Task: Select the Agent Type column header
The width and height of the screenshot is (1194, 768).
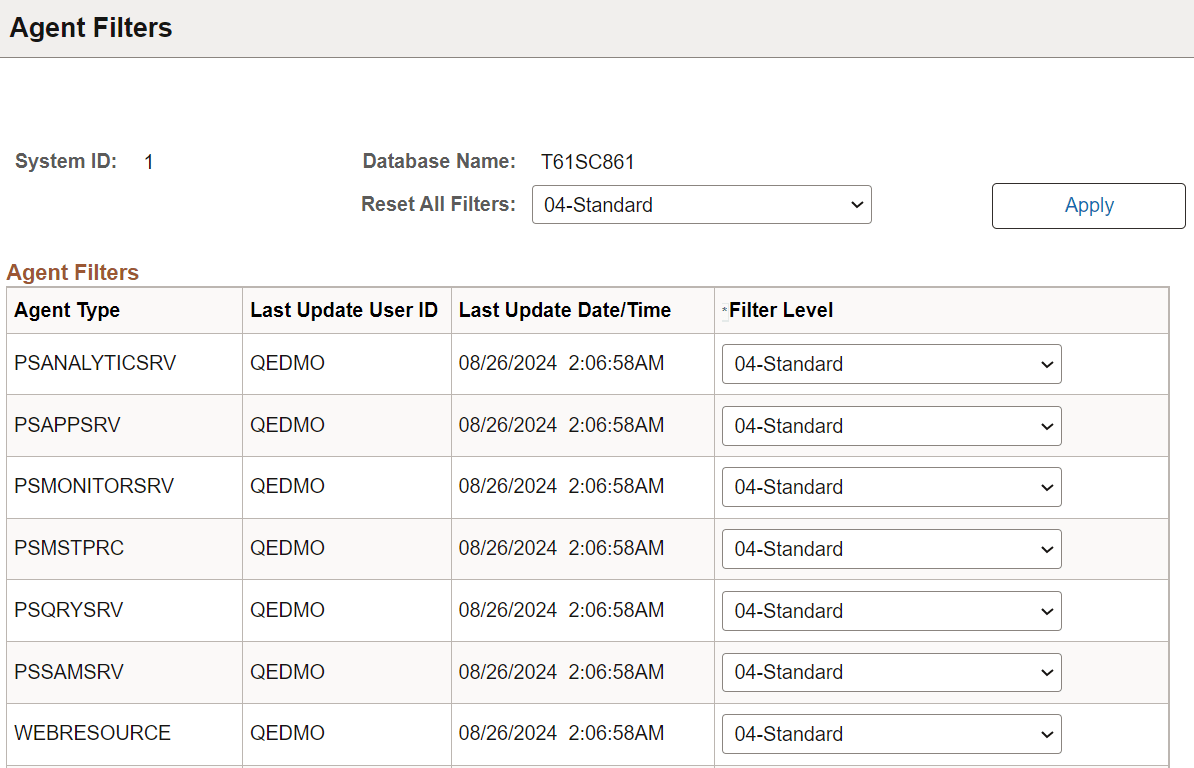Action: point(66,310)
